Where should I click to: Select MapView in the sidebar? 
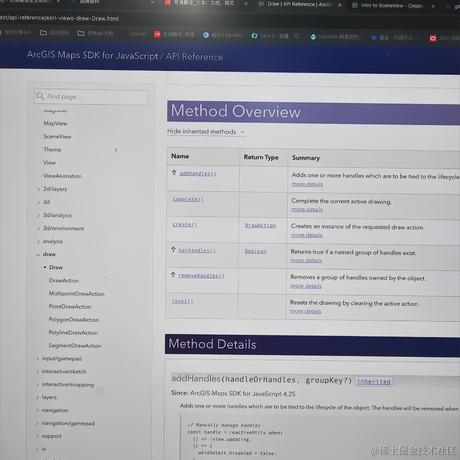pos(55,123)
